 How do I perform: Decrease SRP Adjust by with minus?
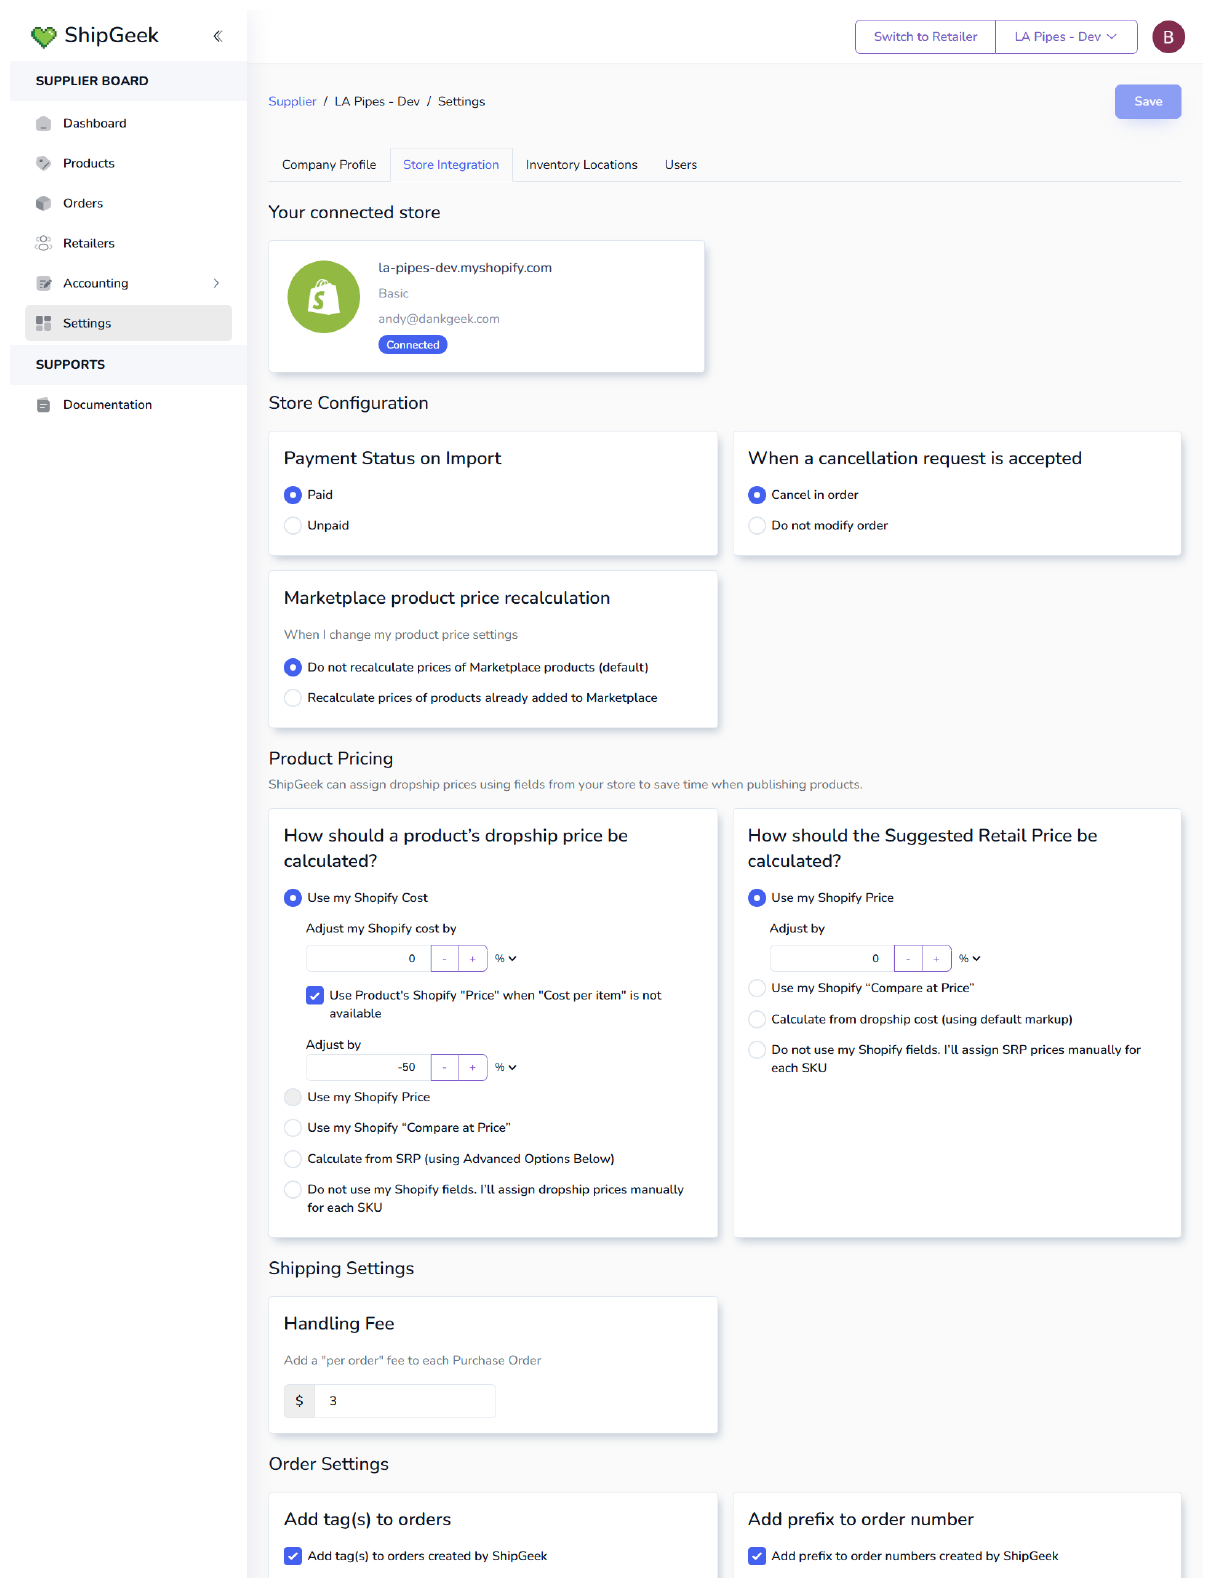tap(909, 958)
